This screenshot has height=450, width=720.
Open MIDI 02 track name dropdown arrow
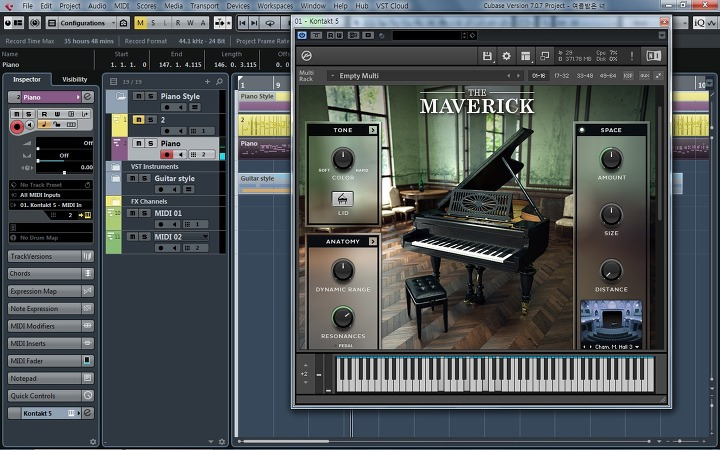click(205, 236)
